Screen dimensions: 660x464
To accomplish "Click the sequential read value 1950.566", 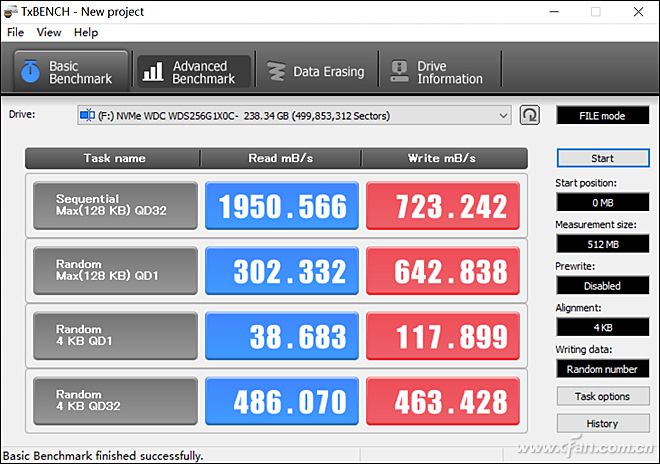I will pos(282,205).
